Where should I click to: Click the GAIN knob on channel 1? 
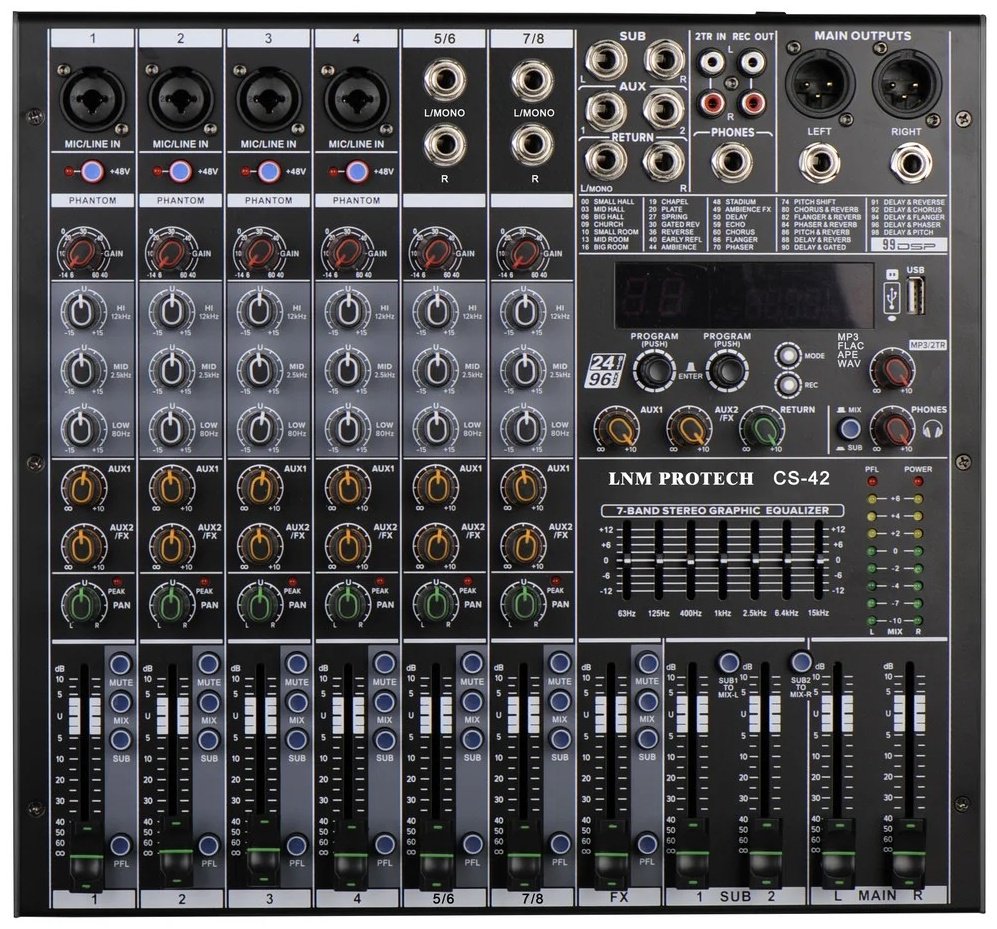(81, 251)
